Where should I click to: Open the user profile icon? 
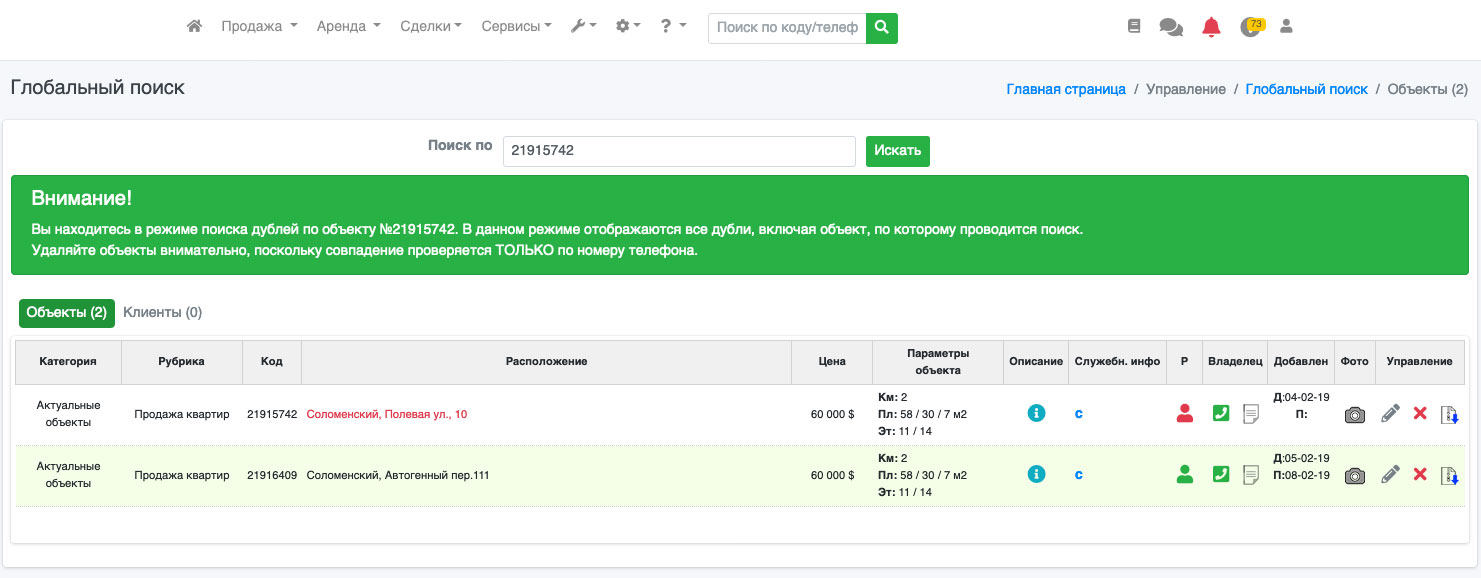point(1287,27)
